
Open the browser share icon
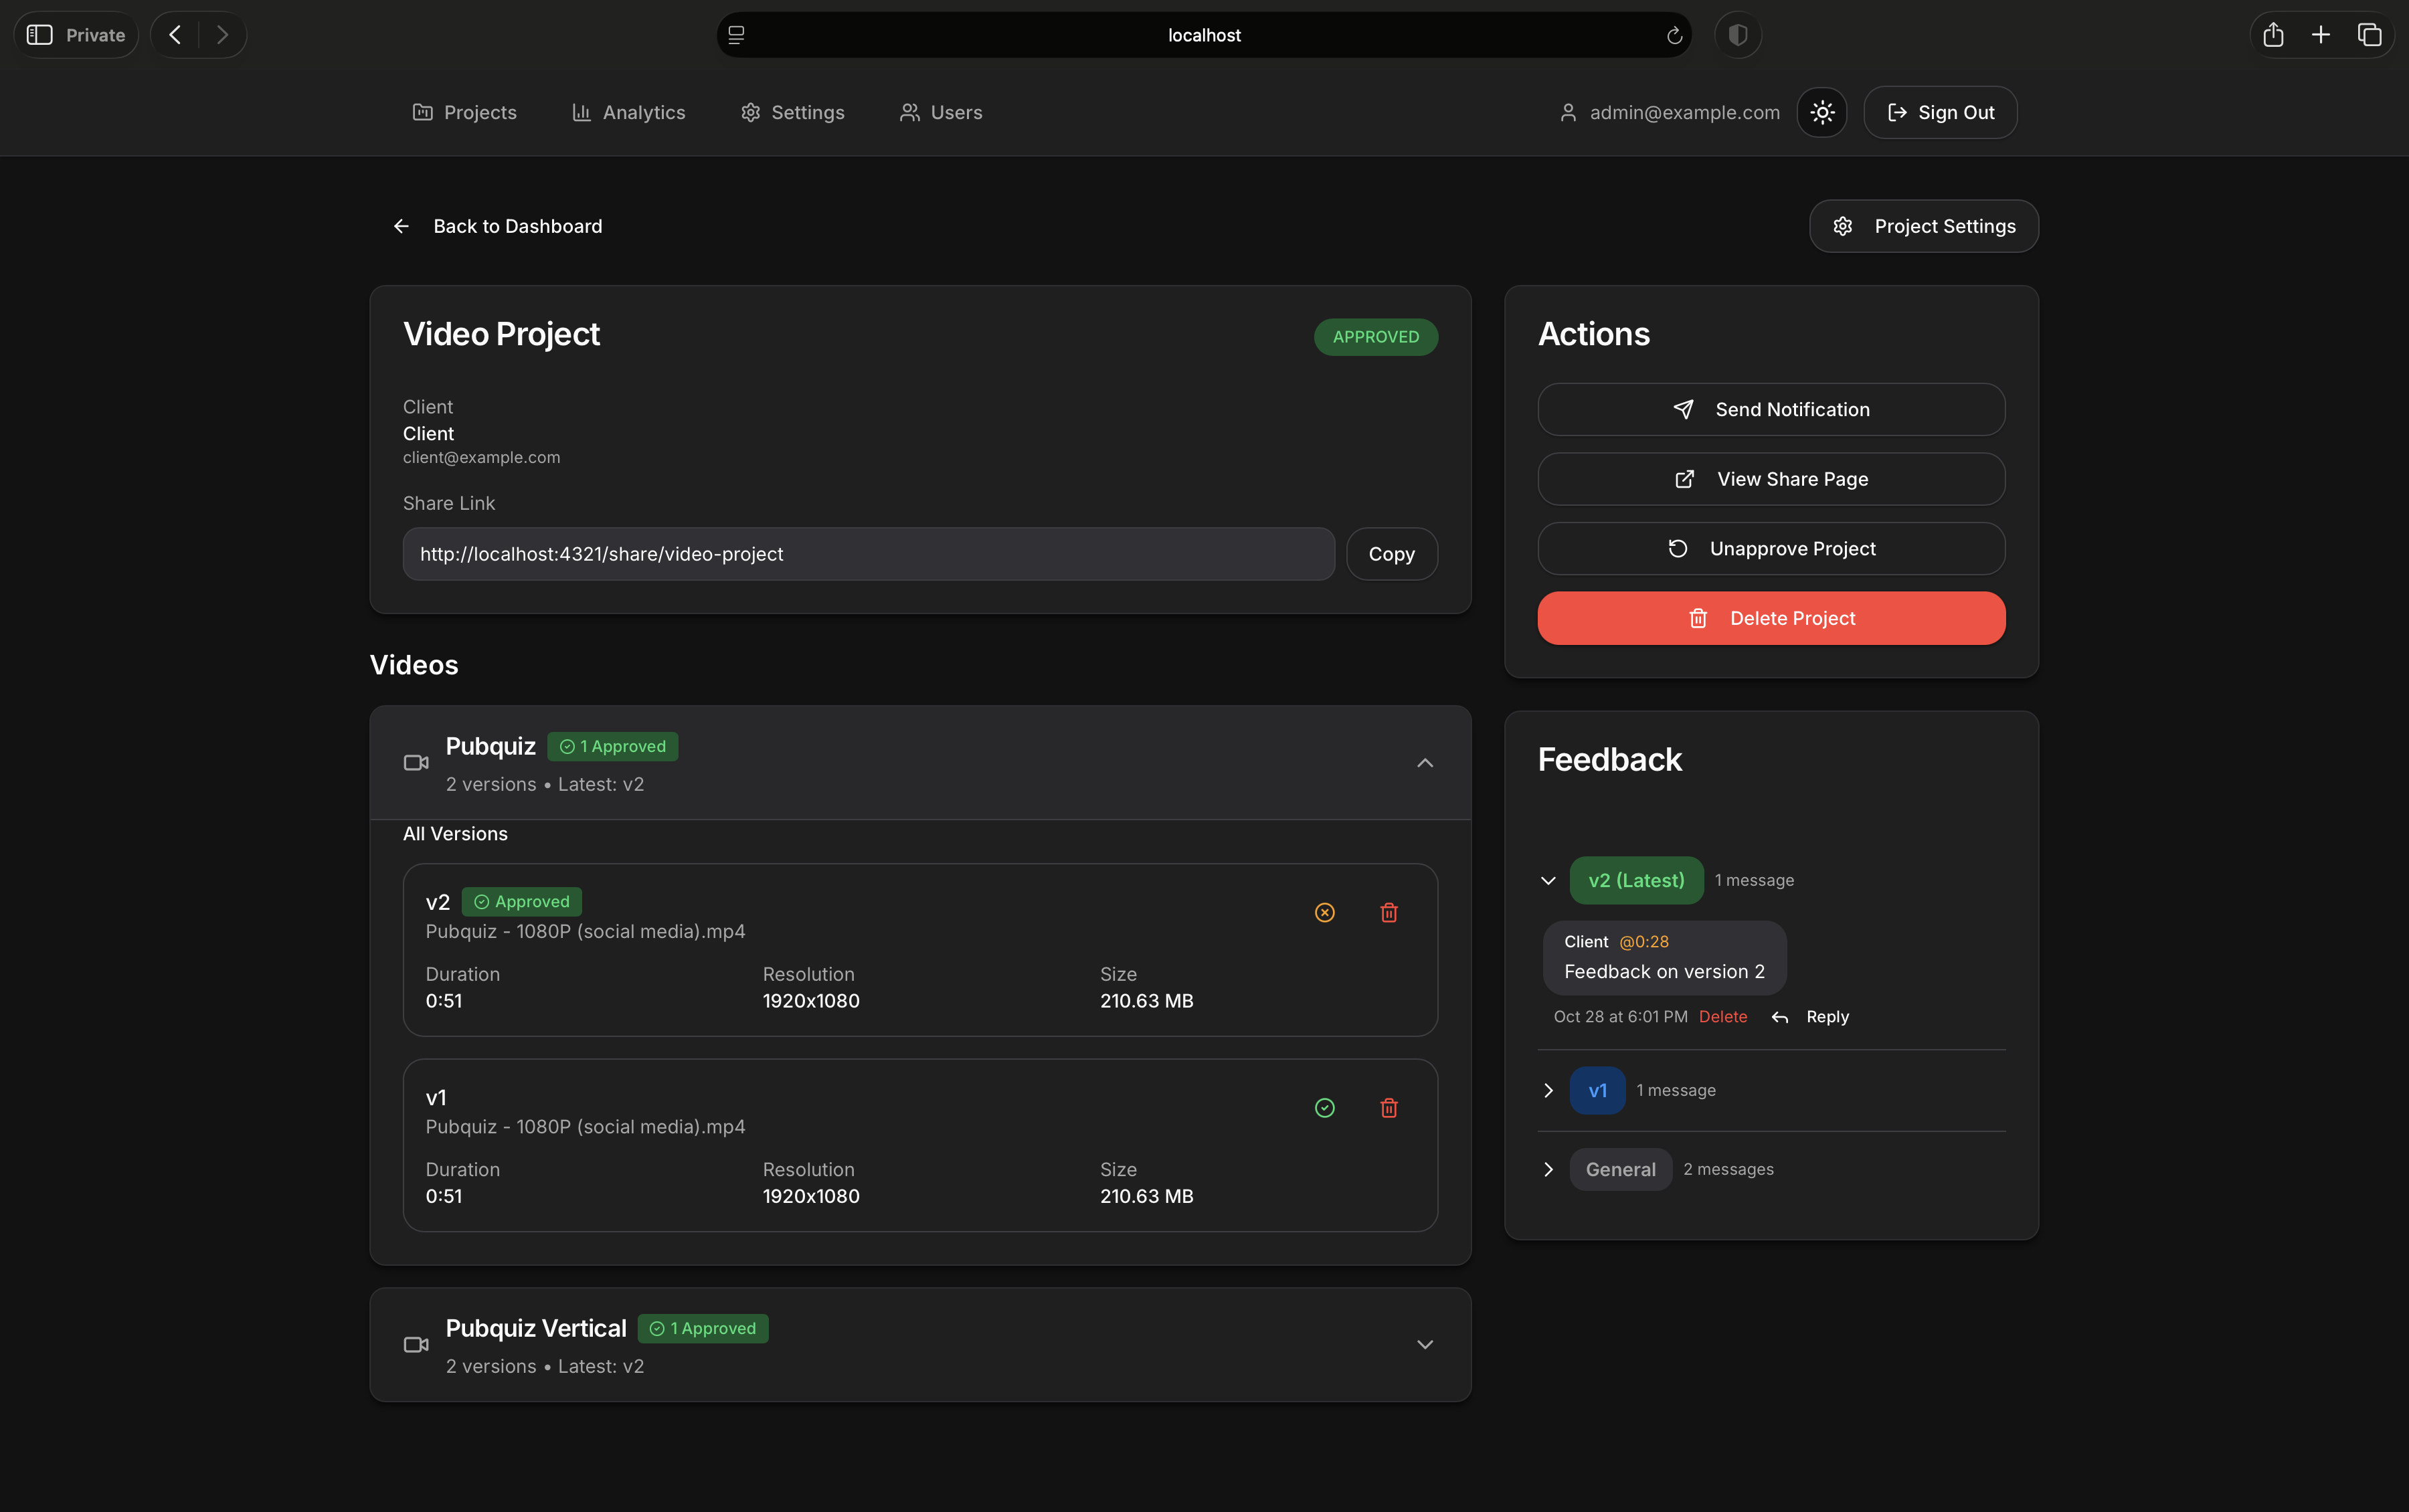tap(2273, 35)
